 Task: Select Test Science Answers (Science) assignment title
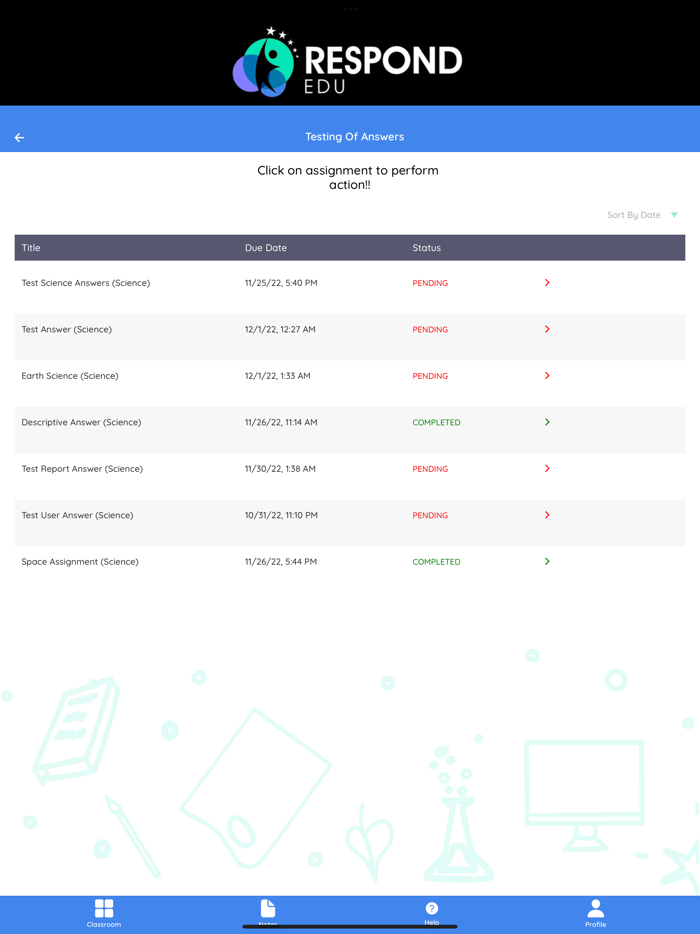(86, 283)
